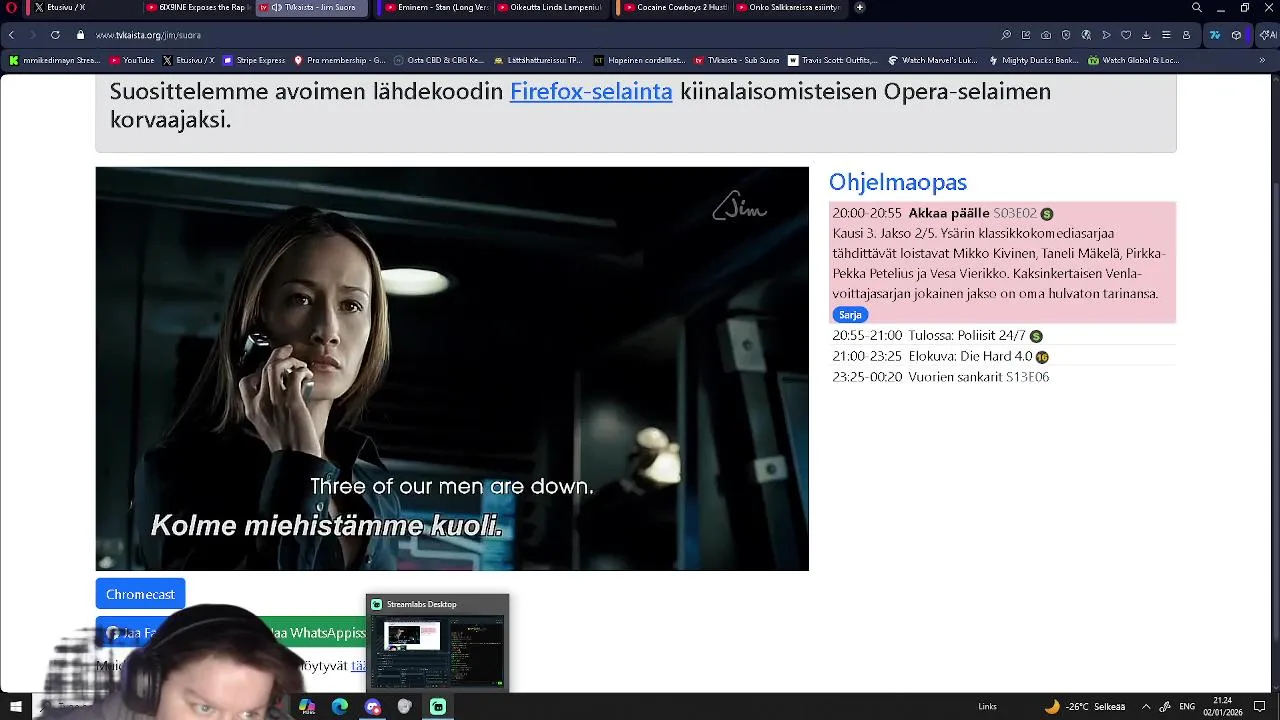Image resolution: width=1280 pixels, height=720 pixels.
Task: Click the Chromecast button
Action: (x=140, y=594)
